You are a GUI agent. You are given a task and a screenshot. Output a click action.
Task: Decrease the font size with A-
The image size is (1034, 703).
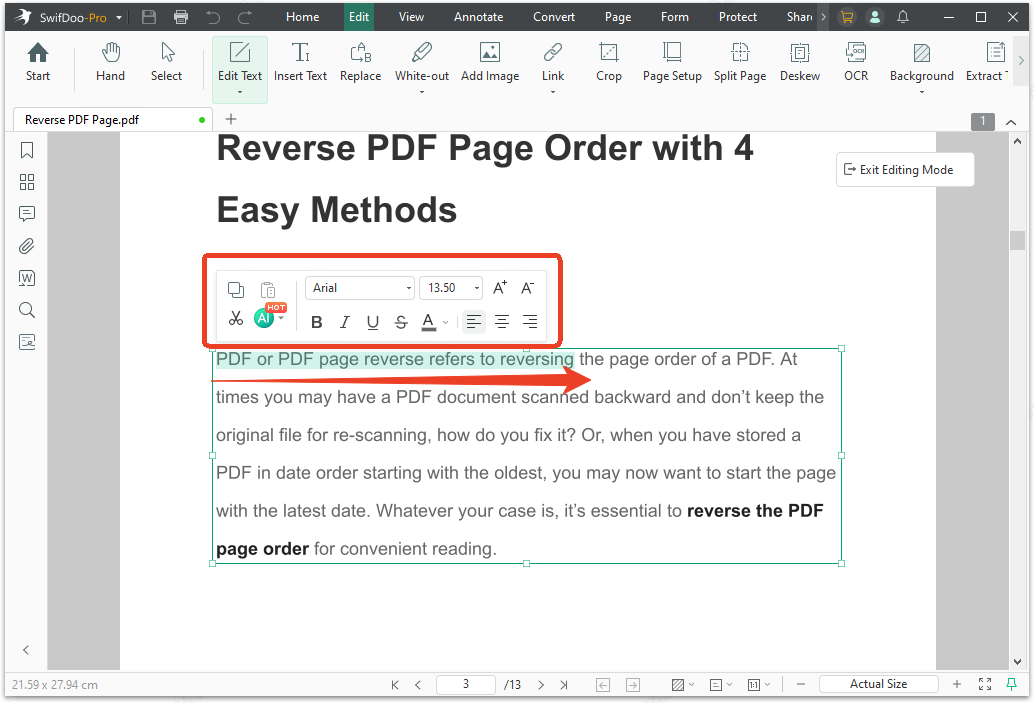tap(528, 288)
